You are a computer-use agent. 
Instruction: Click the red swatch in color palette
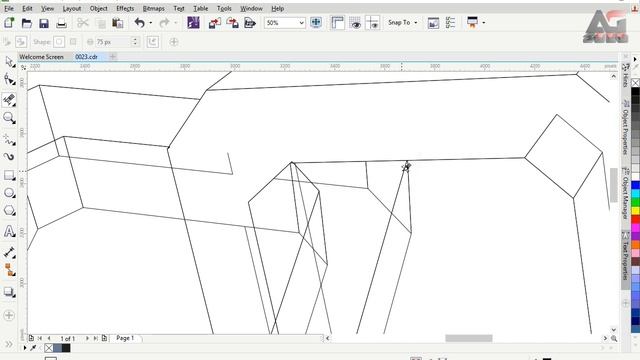coord(636,219)
